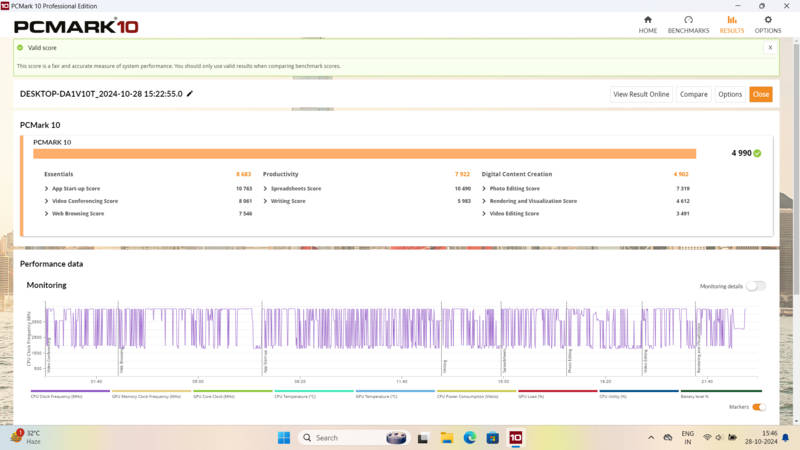Click the taskbar Search box
800x450 pixels.
[354, 438]
